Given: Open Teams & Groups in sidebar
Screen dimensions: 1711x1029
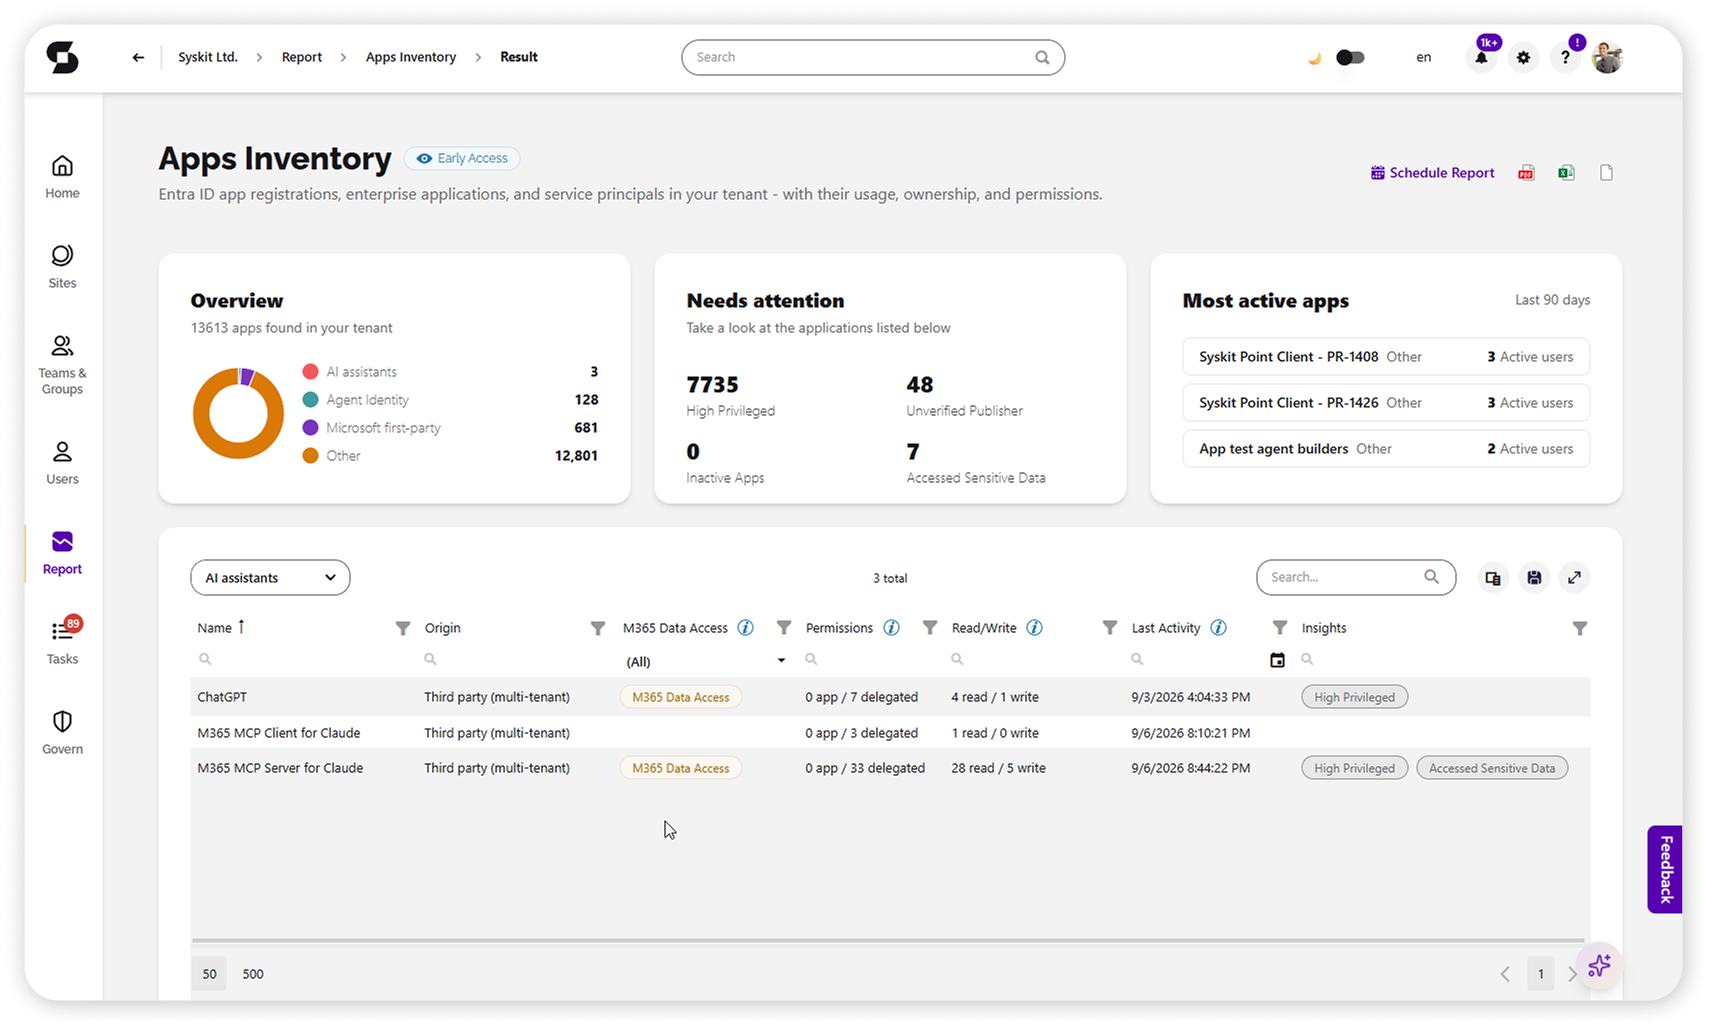Looking at the screenshot, I should (62, 365).
